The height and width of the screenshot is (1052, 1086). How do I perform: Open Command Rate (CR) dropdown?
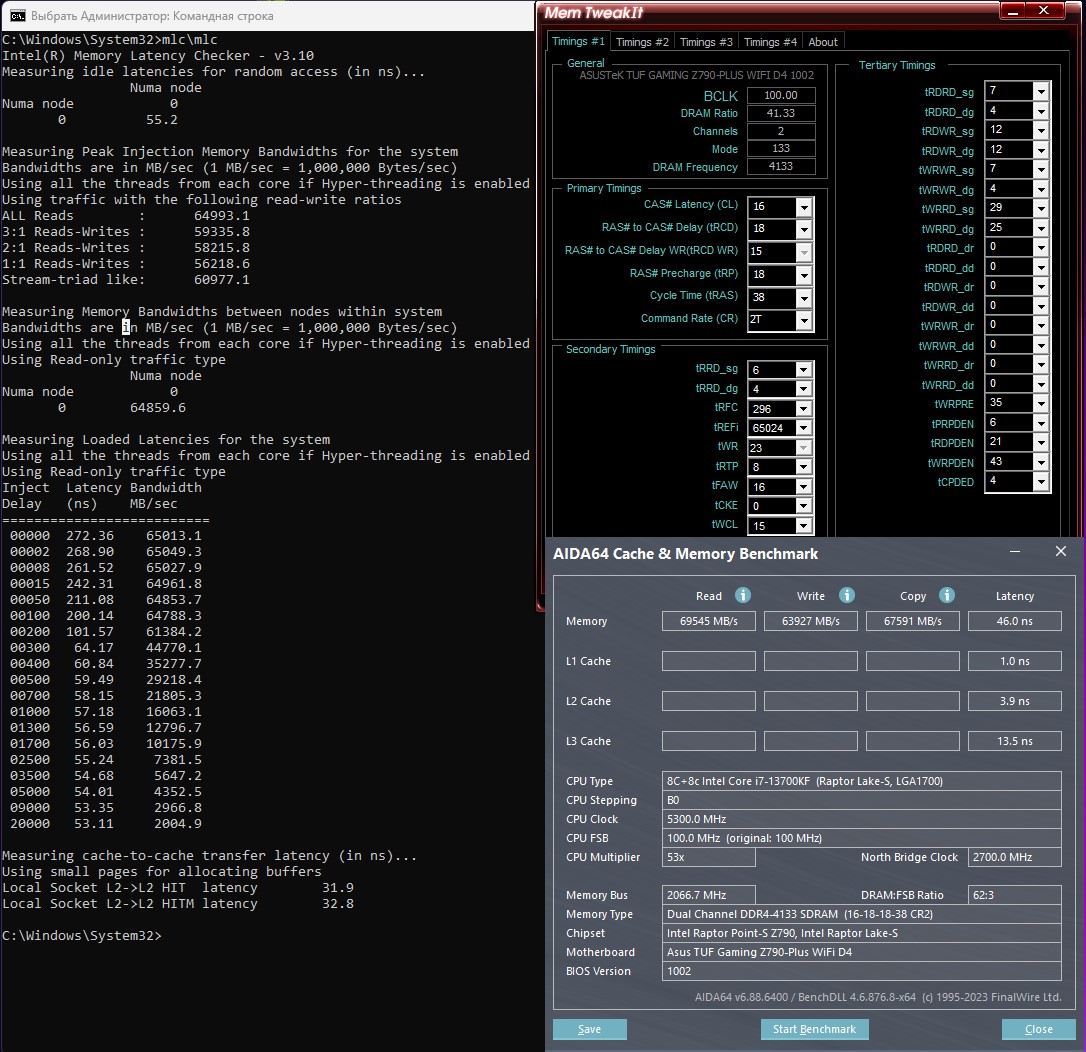803,320
